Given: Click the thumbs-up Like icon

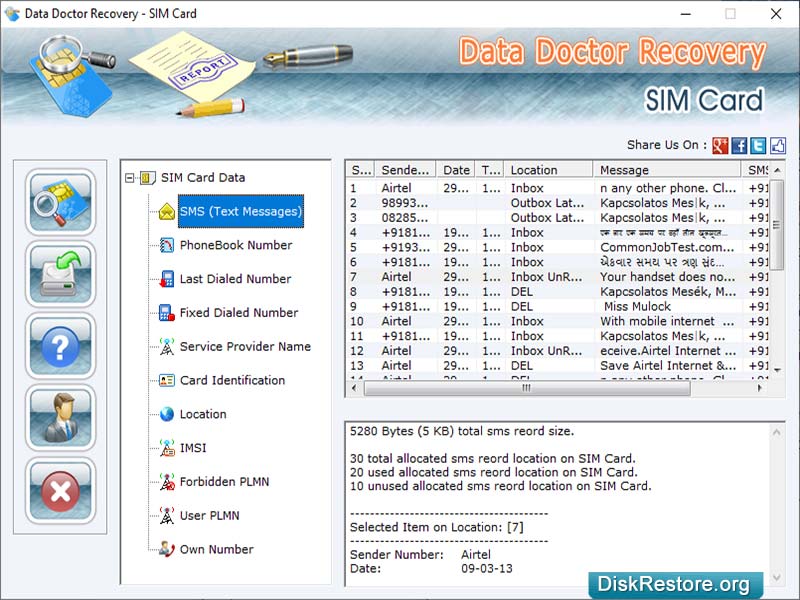Looking at the screenshot, I should [776, 145].
